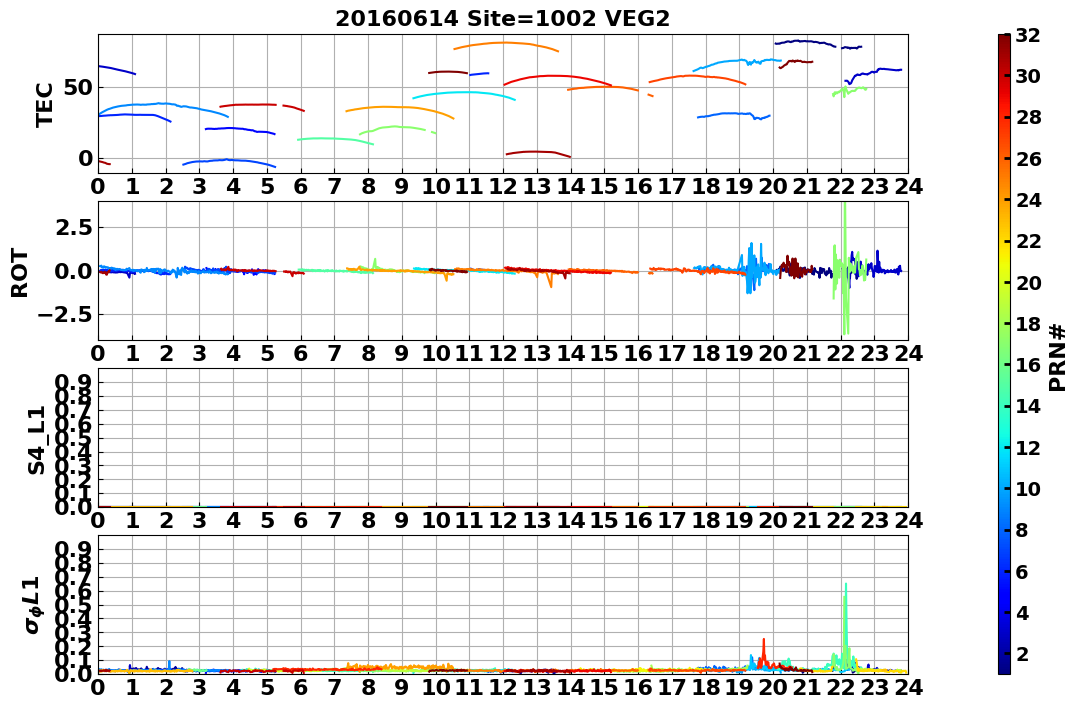
Task: Click hour 8 tick under σφL1 panel
Action: 368,686
